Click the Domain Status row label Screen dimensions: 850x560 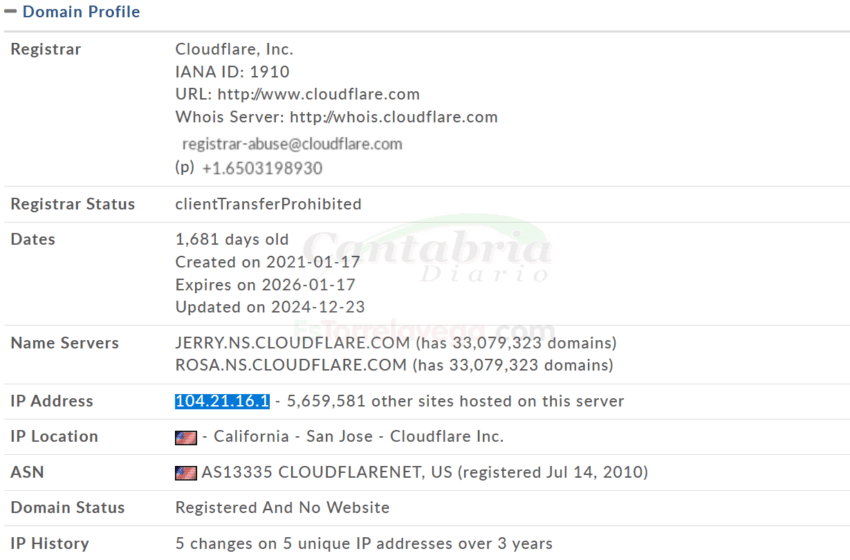[x=68, y=508]
